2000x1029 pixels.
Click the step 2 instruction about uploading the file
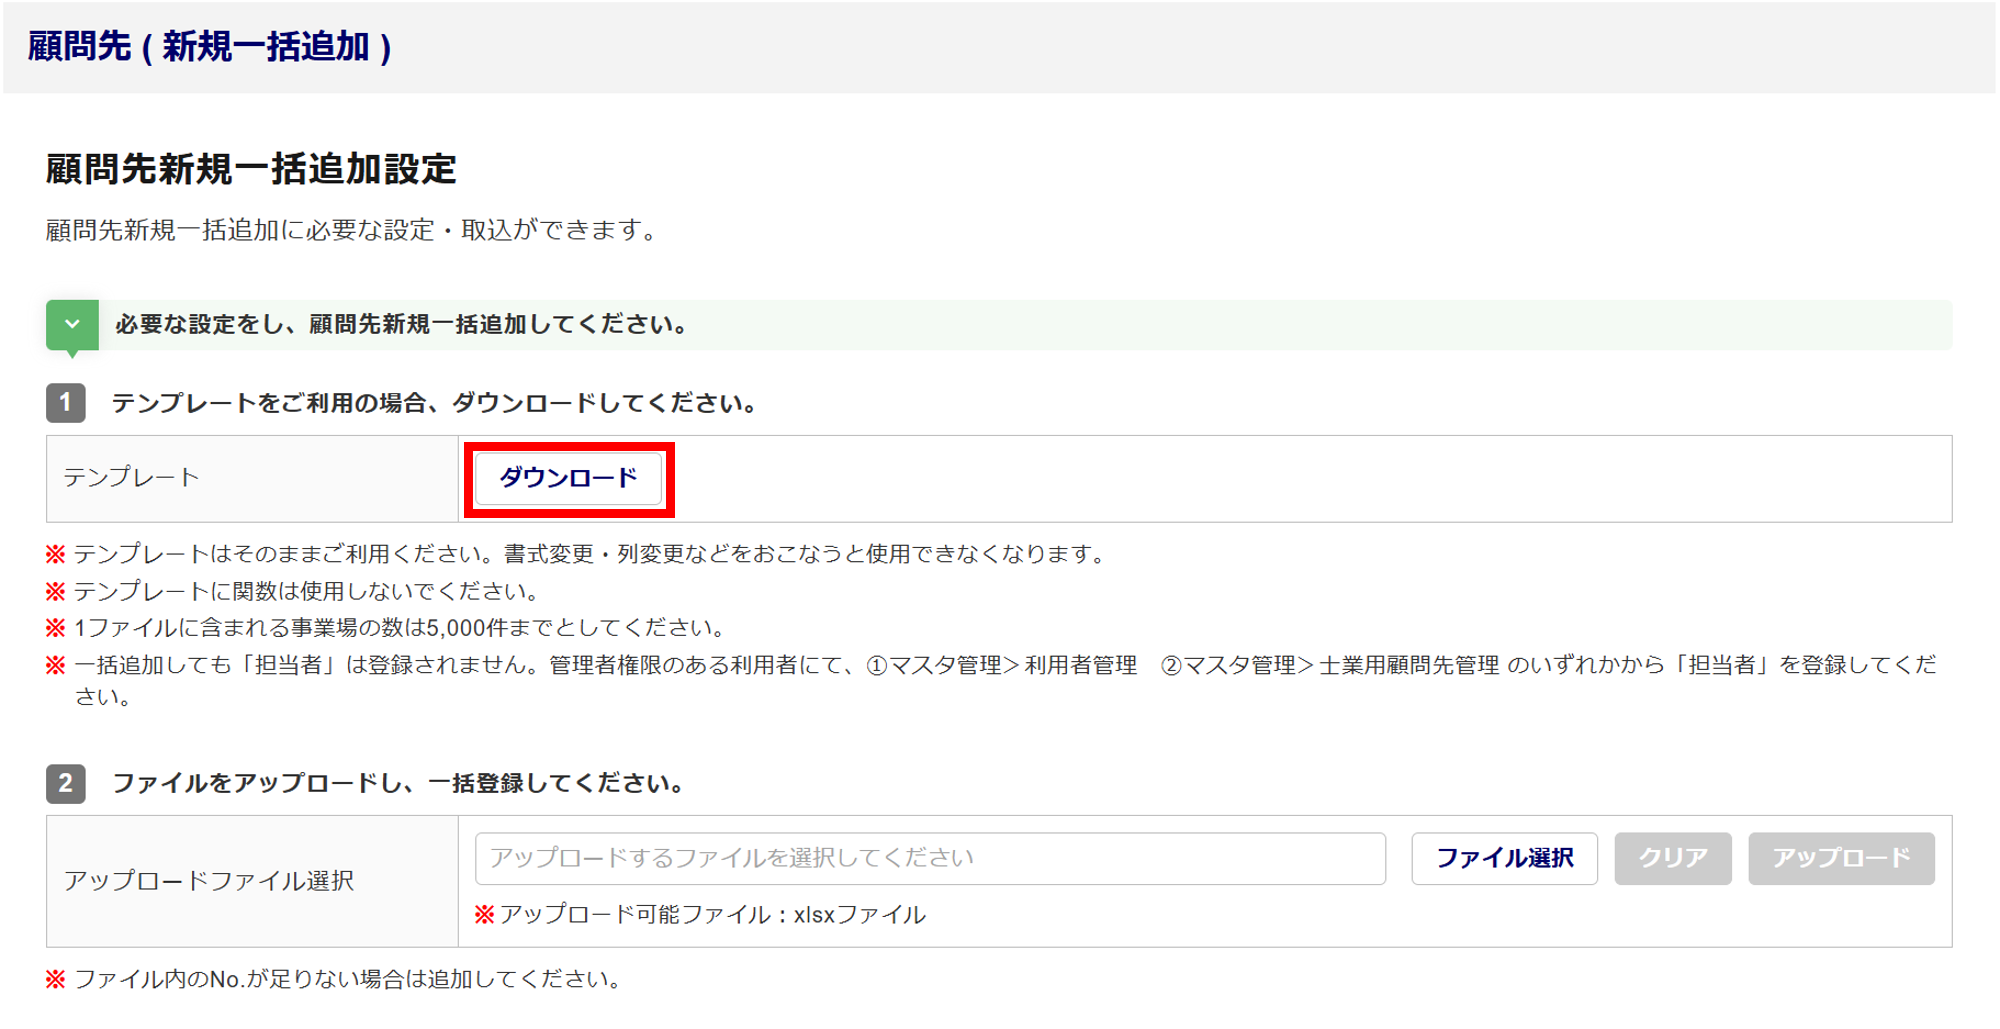(x=398, y=783)
